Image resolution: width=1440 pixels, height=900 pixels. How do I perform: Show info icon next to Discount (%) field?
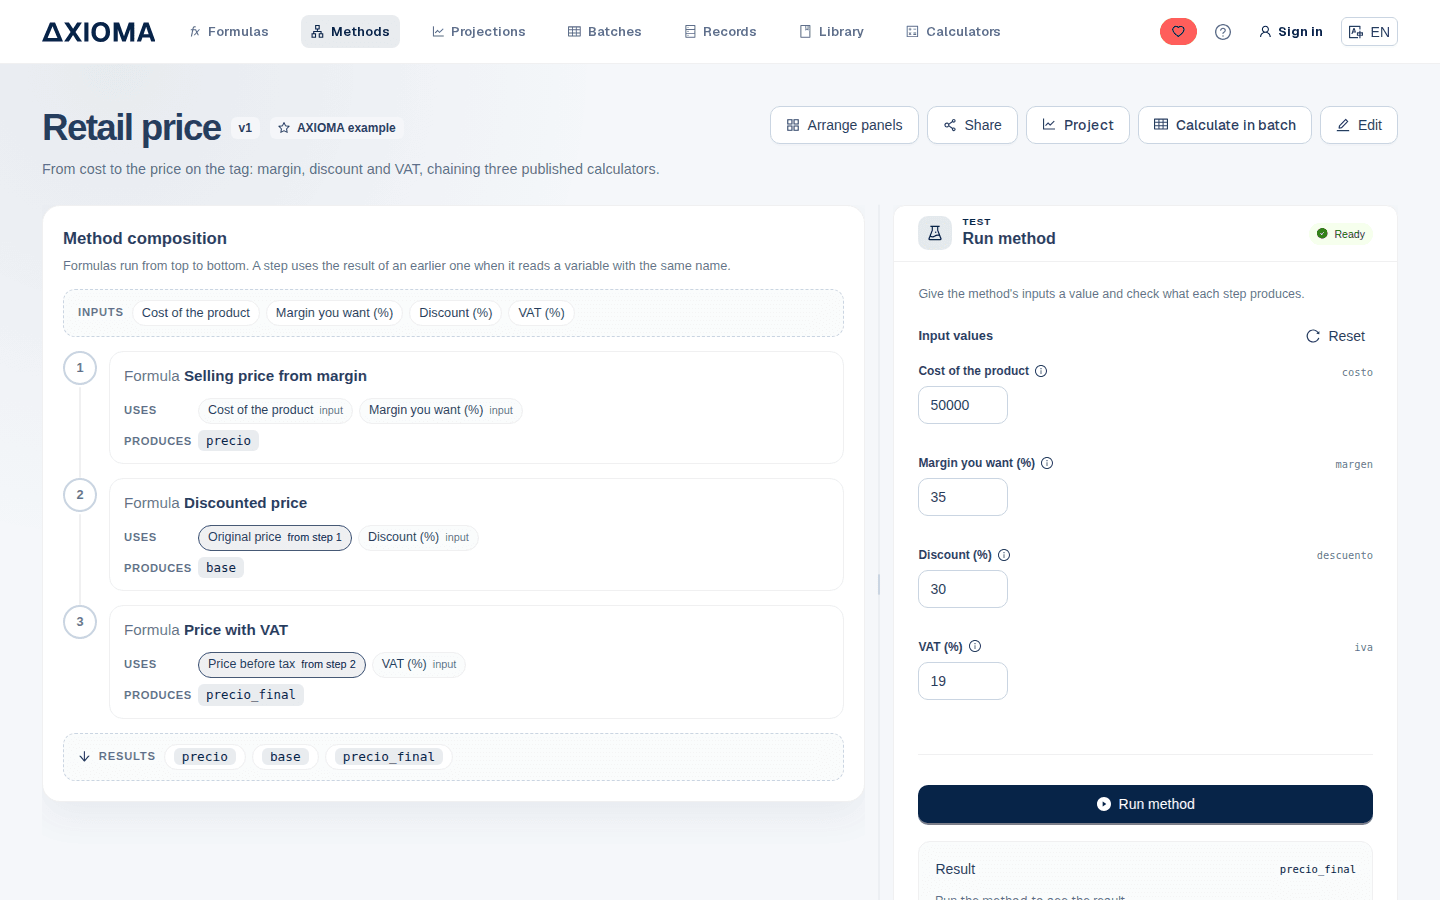click(1004, 555)
